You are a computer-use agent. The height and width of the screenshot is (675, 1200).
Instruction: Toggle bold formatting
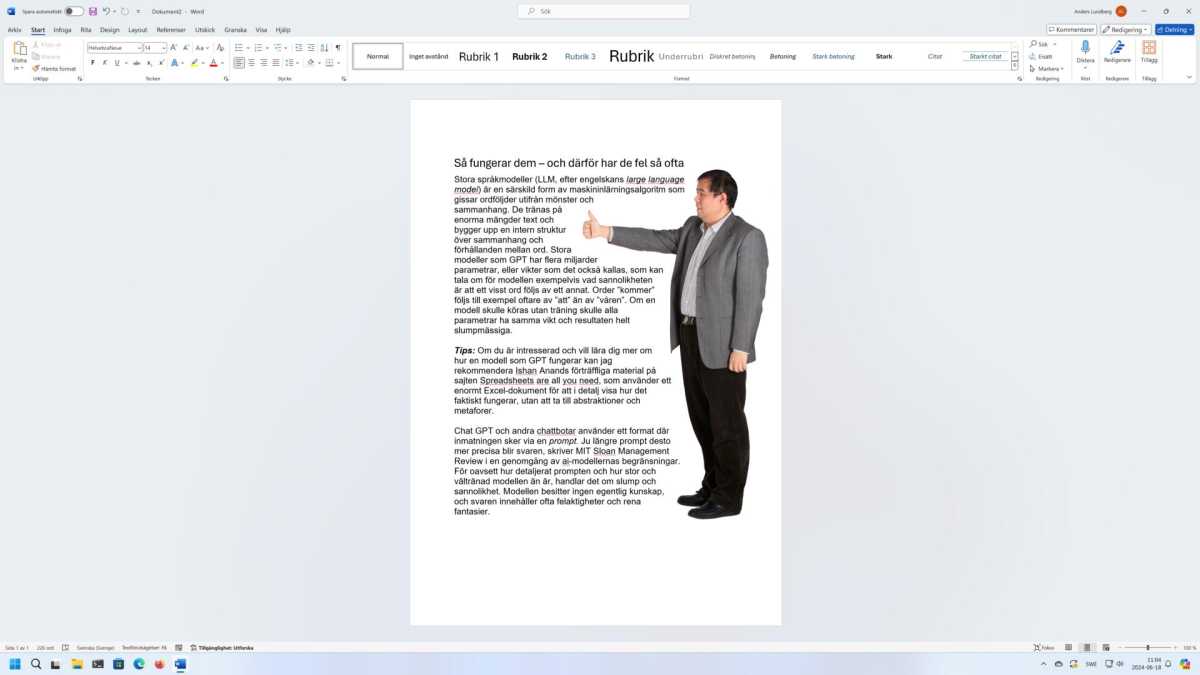93,63
